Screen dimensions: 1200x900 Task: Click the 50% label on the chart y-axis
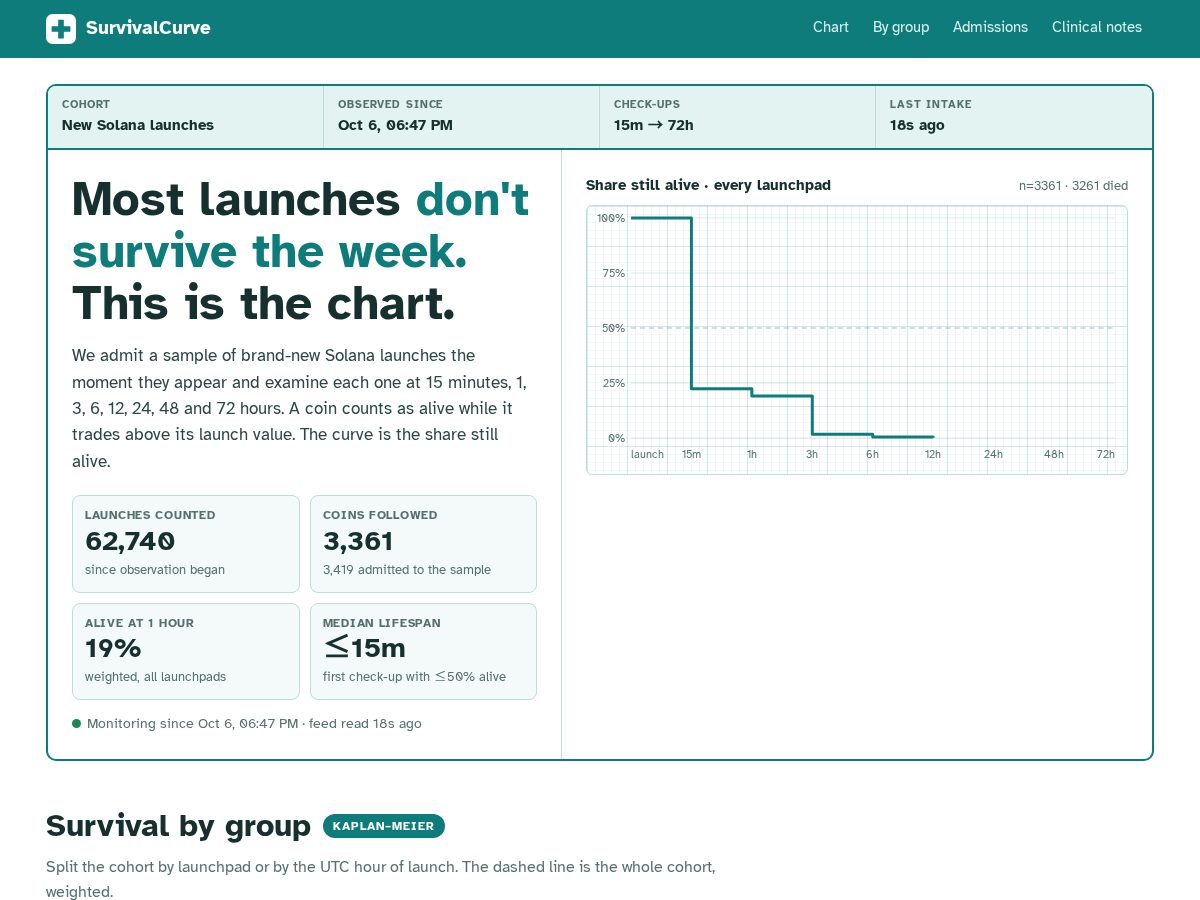point(613,328)
